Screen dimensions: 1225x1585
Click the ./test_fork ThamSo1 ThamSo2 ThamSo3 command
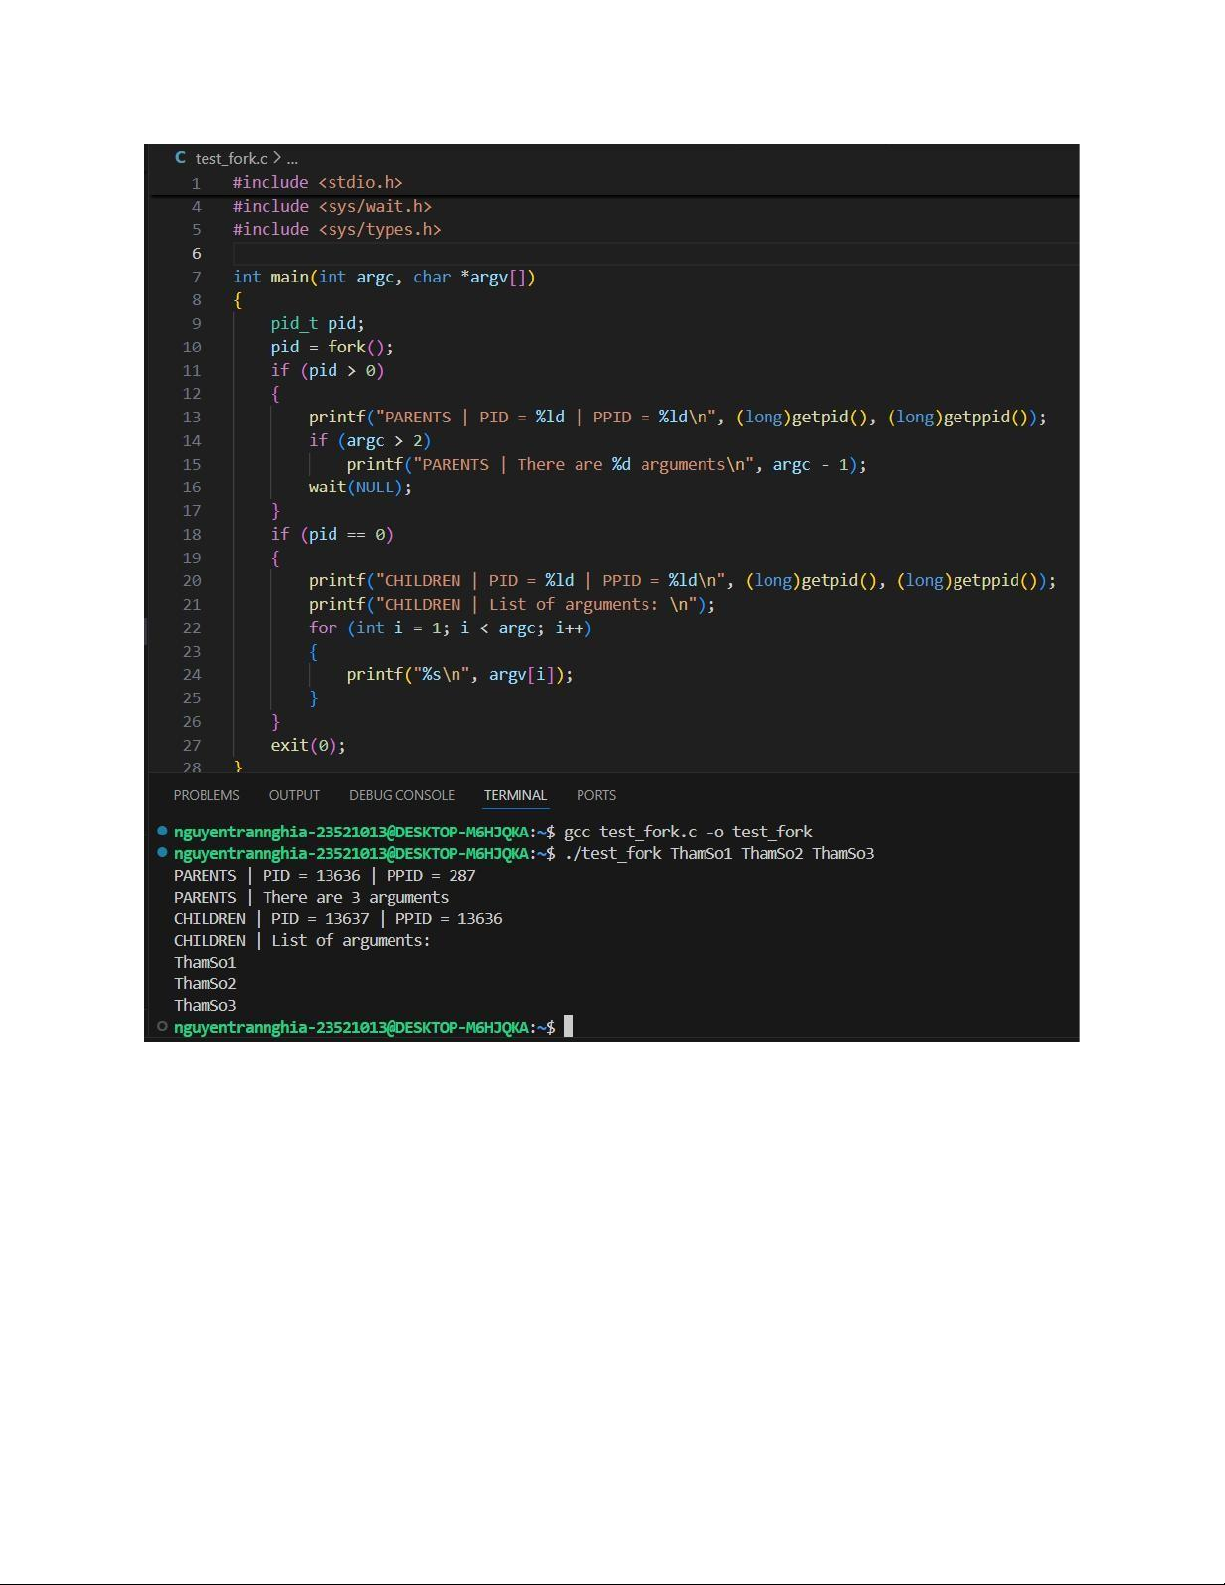coord(719,854)
